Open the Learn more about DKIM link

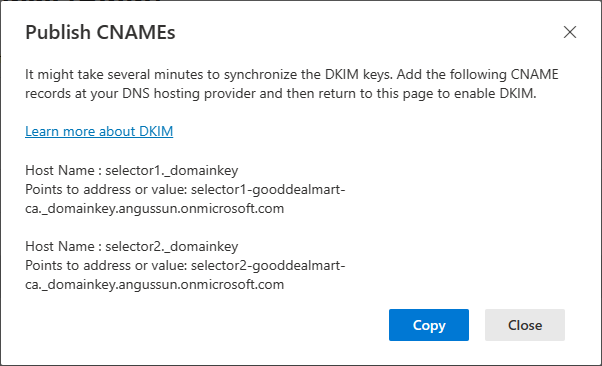(x=99, y=131)
